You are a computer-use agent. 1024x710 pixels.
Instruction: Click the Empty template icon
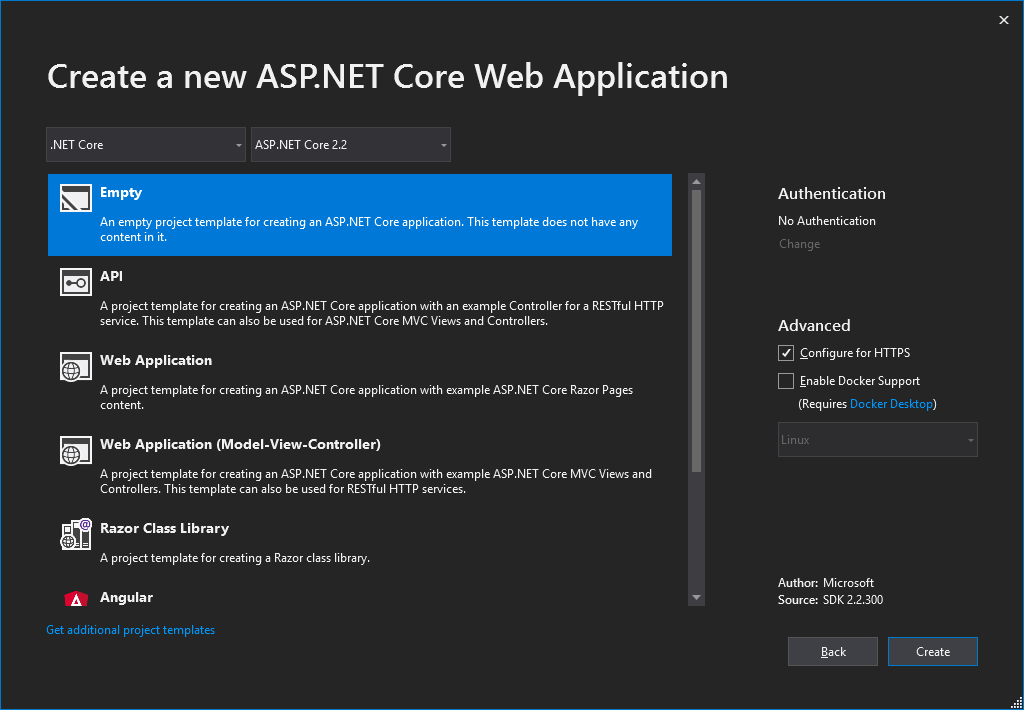tap(76, 199)
